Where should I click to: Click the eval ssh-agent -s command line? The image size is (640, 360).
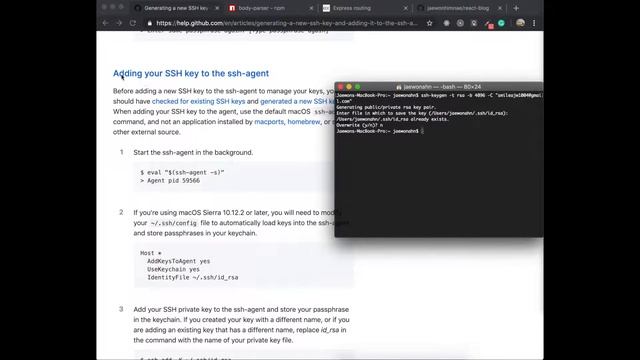click(x=182, y=172)
